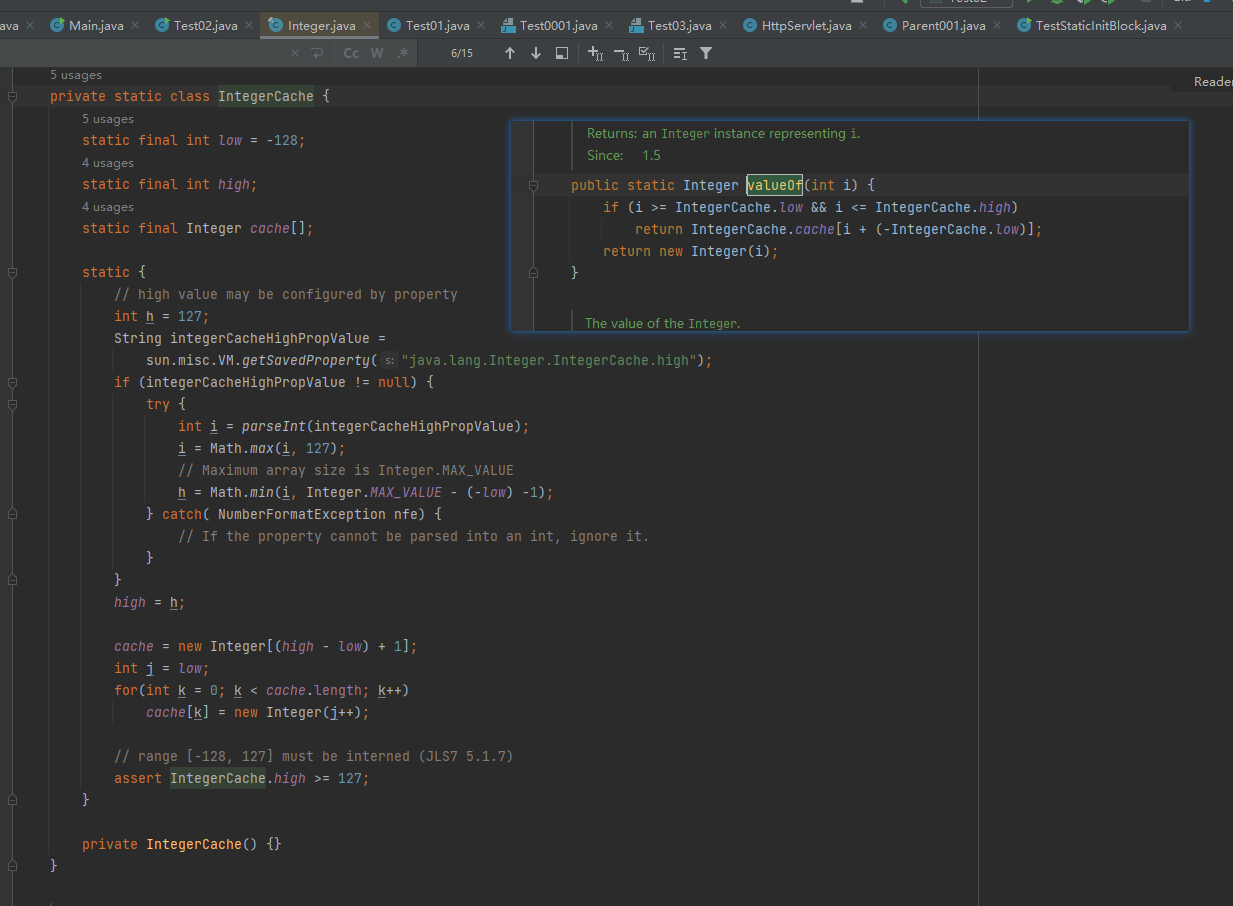This screenshot has width=1233, height=906.
Task: Click the '5 usages' hint above IntegerCache
Action: click(x=76, y=75)
